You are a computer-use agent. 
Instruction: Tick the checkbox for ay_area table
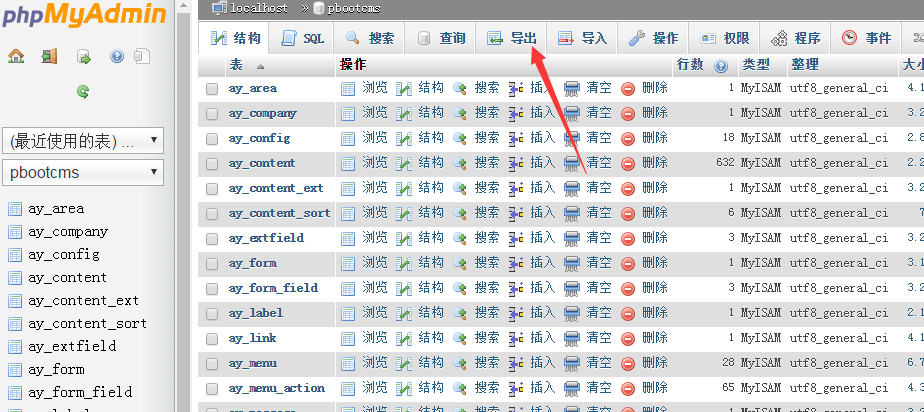212,89
